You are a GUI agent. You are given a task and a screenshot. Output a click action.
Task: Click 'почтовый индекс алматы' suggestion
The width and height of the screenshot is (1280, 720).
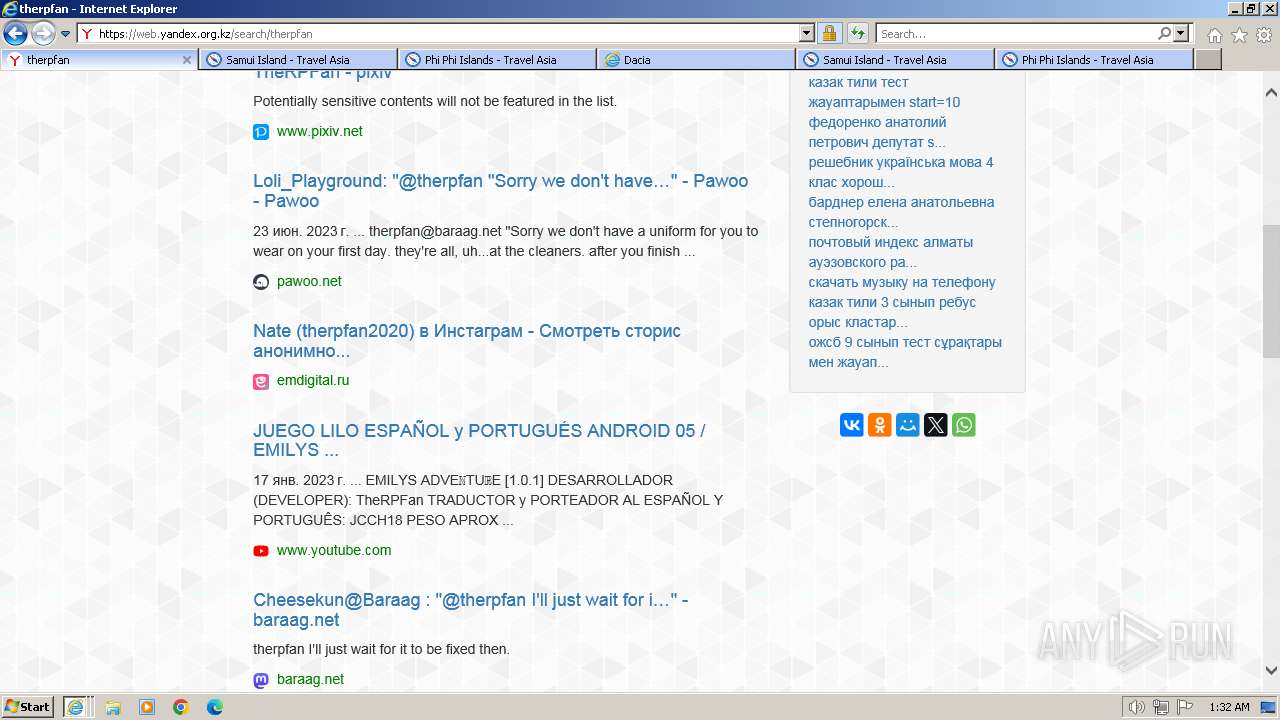[891, 252]
